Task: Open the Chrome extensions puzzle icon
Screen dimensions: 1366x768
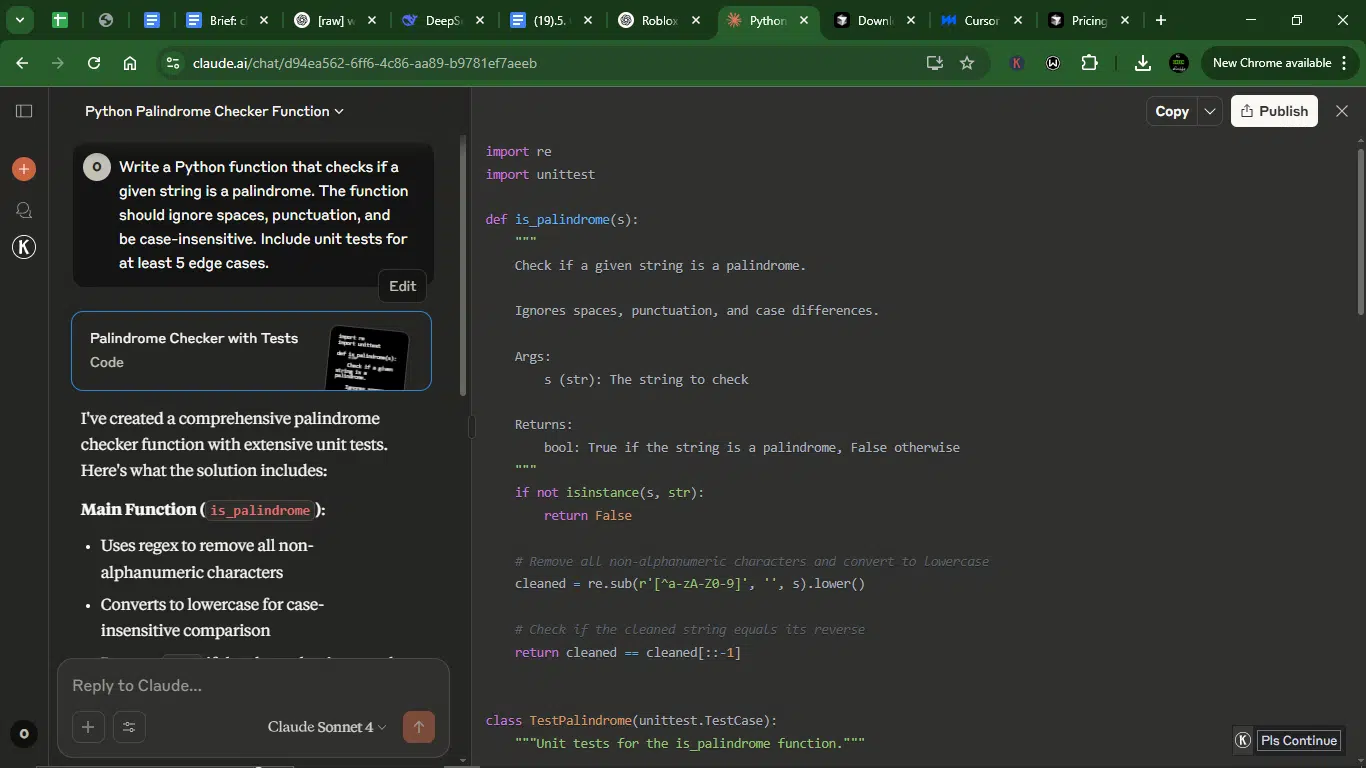Action: click(1090, 63)
